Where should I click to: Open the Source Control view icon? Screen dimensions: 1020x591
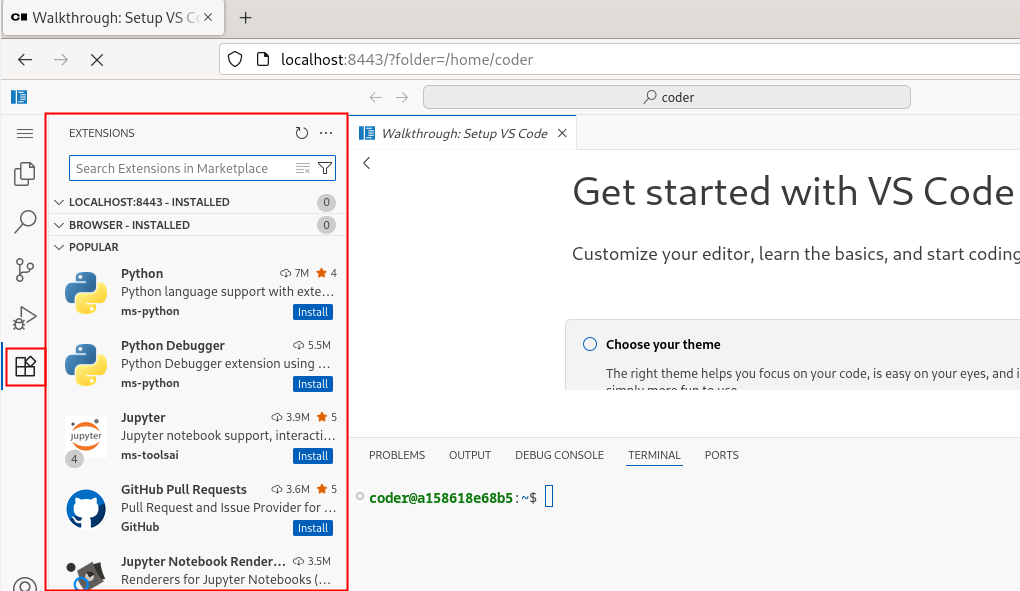point(25,270)
